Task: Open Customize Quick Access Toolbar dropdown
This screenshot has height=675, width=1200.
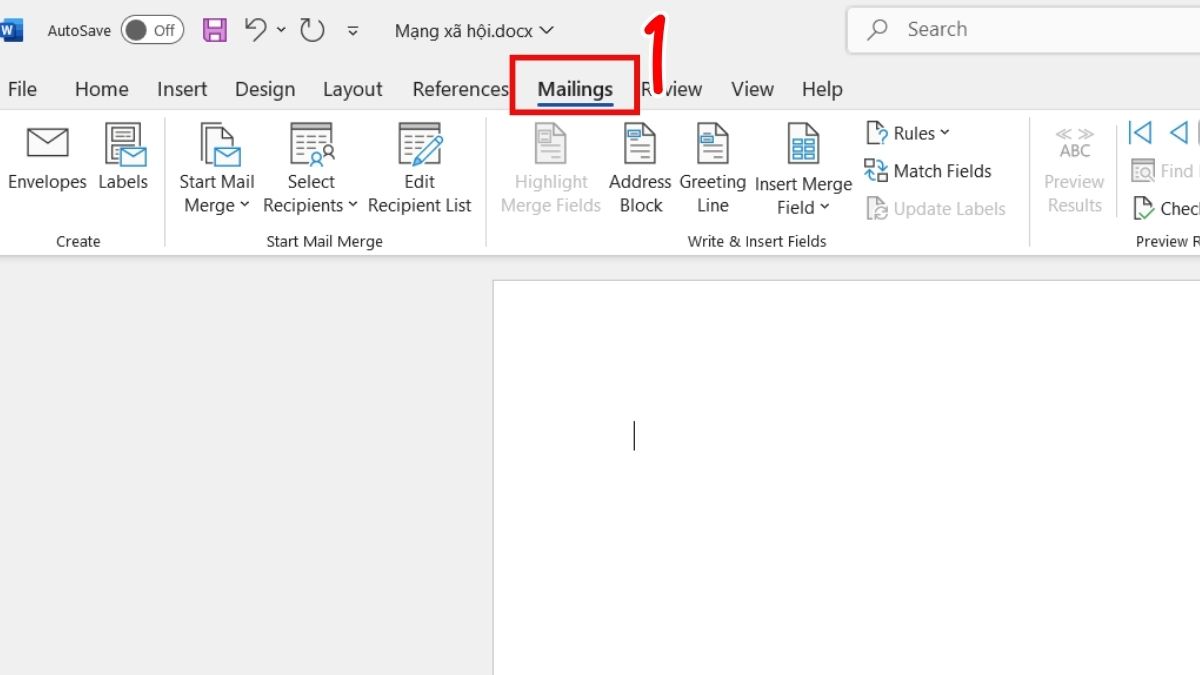Action: point(353,31)
